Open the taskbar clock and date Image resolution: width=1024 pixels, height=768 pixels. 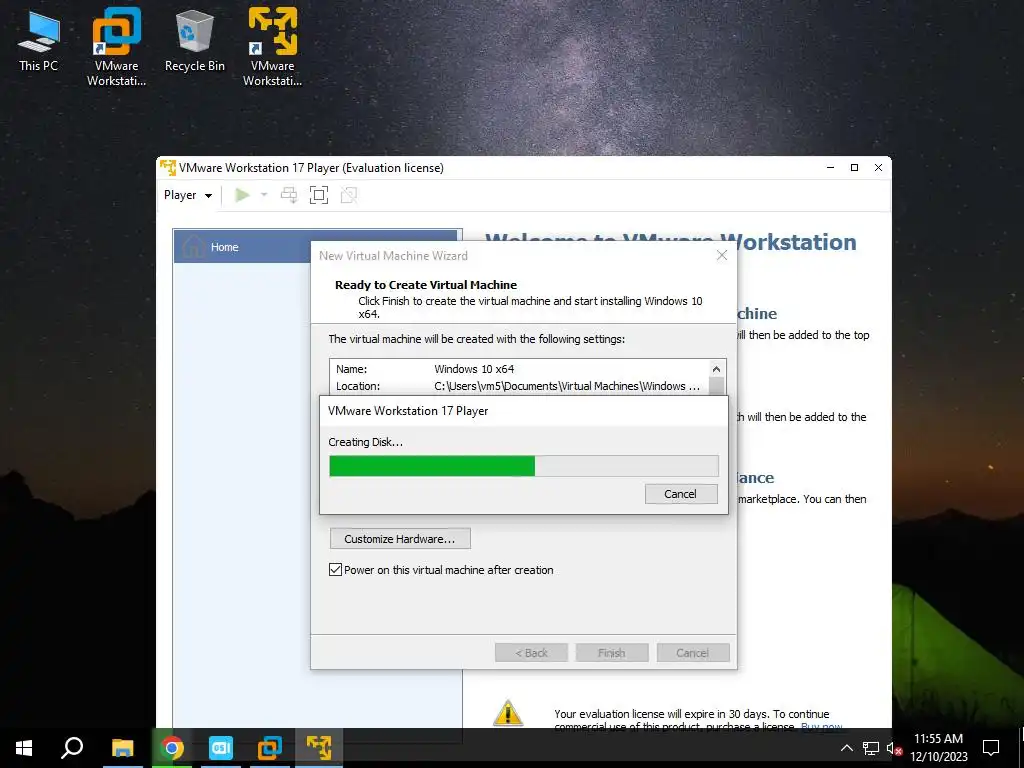[938, 748]
